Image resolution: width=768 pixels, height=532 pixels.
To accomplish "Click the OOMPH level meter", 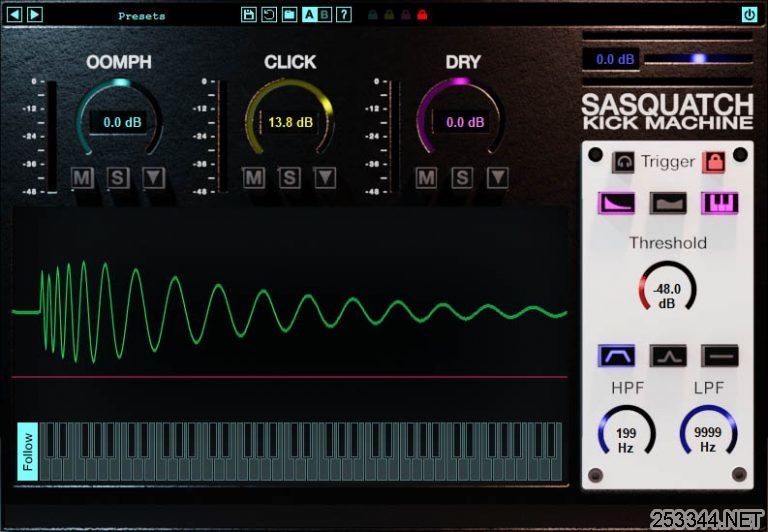I will [x=51, y=137].
